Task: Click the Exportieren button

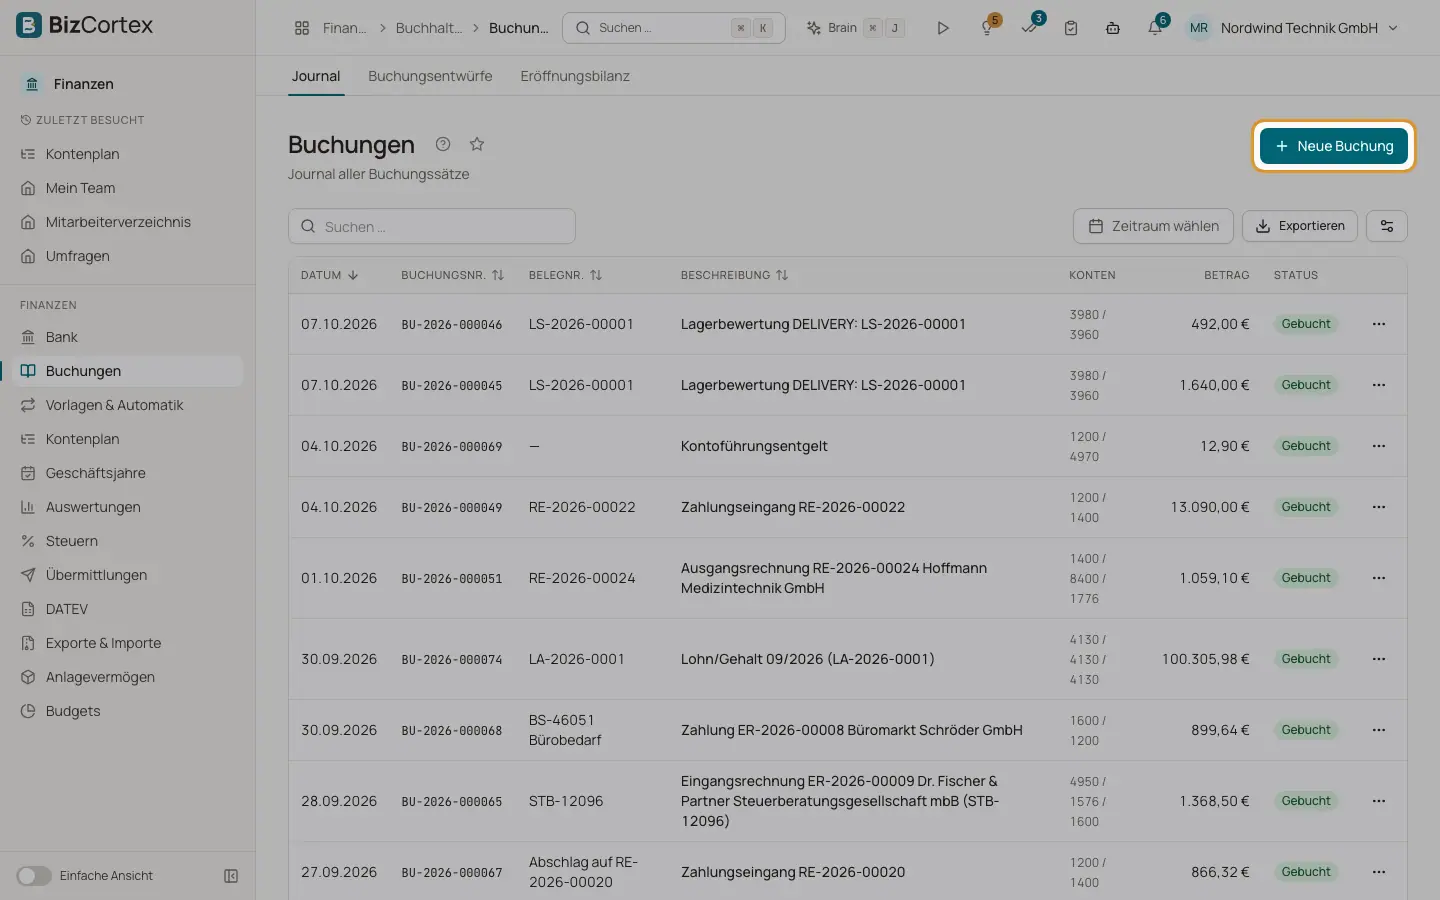Action: (1300, 226)
